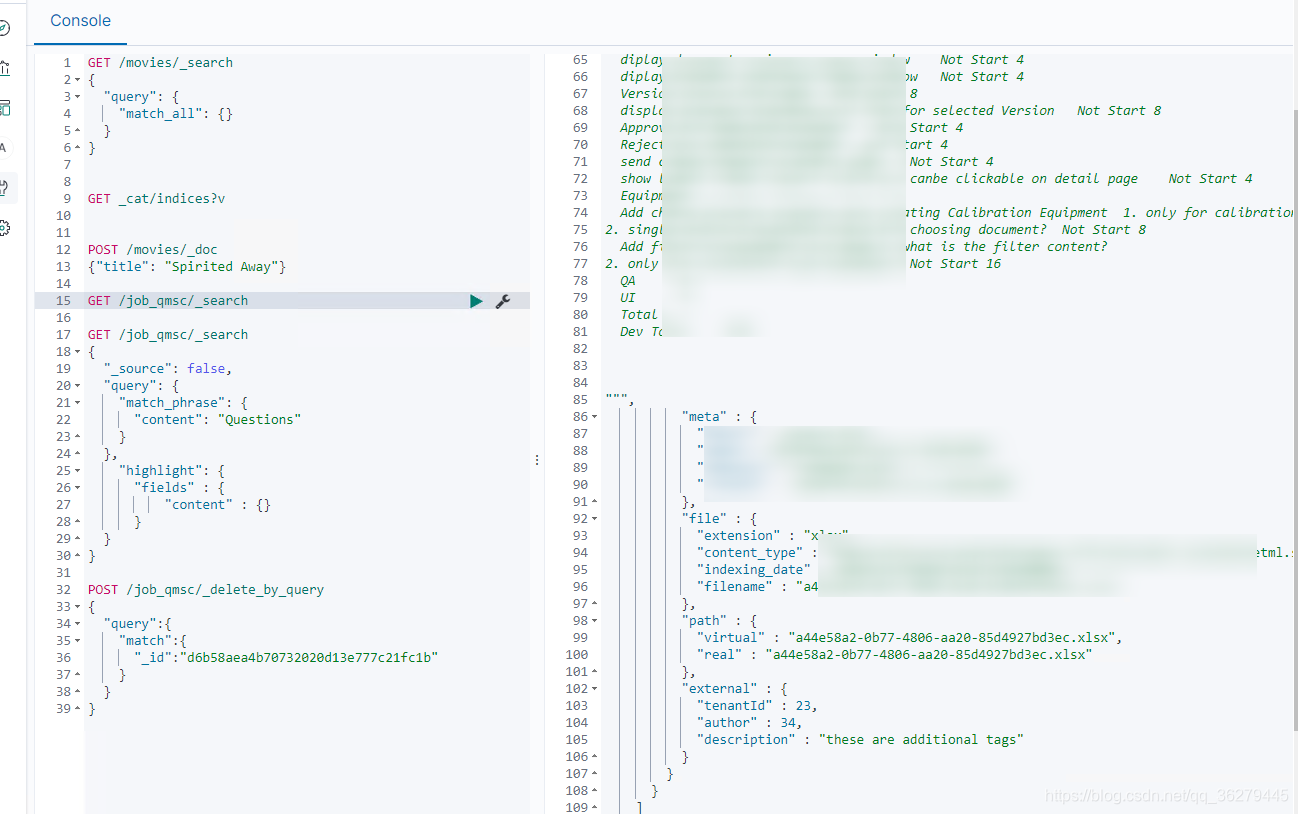Click the circular A avatar icon in sidebar
1298x814 pixels.
[6, 147]
